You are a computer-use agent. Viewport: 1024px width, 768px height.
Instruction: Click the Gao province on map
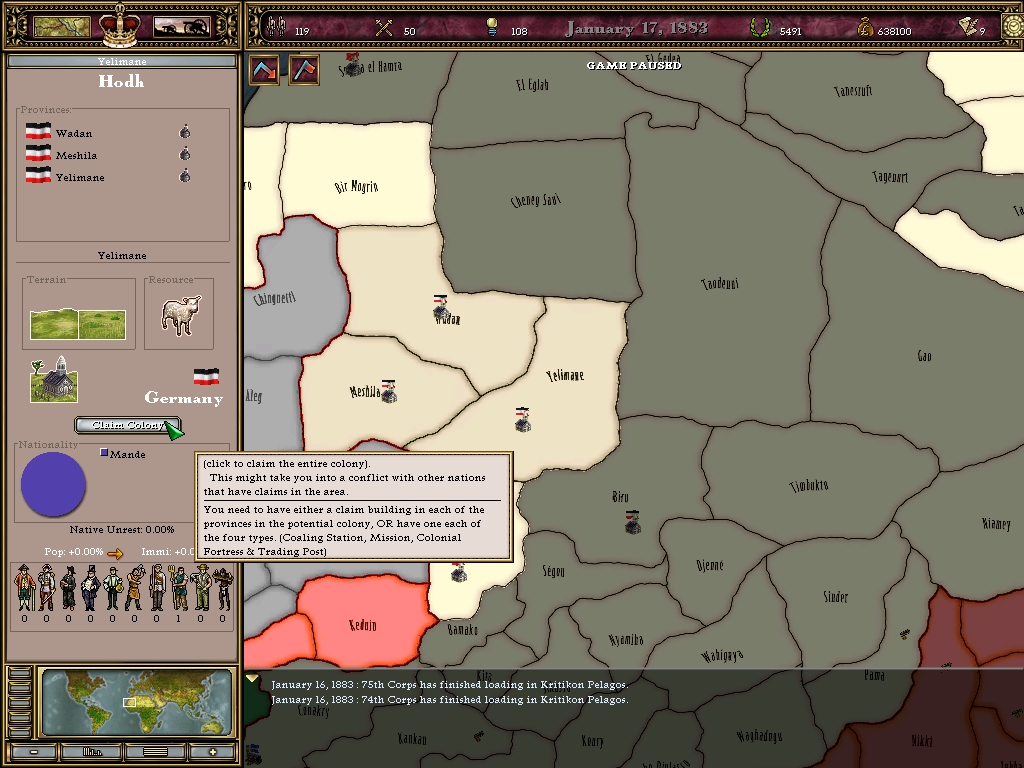tap(924, 356)
